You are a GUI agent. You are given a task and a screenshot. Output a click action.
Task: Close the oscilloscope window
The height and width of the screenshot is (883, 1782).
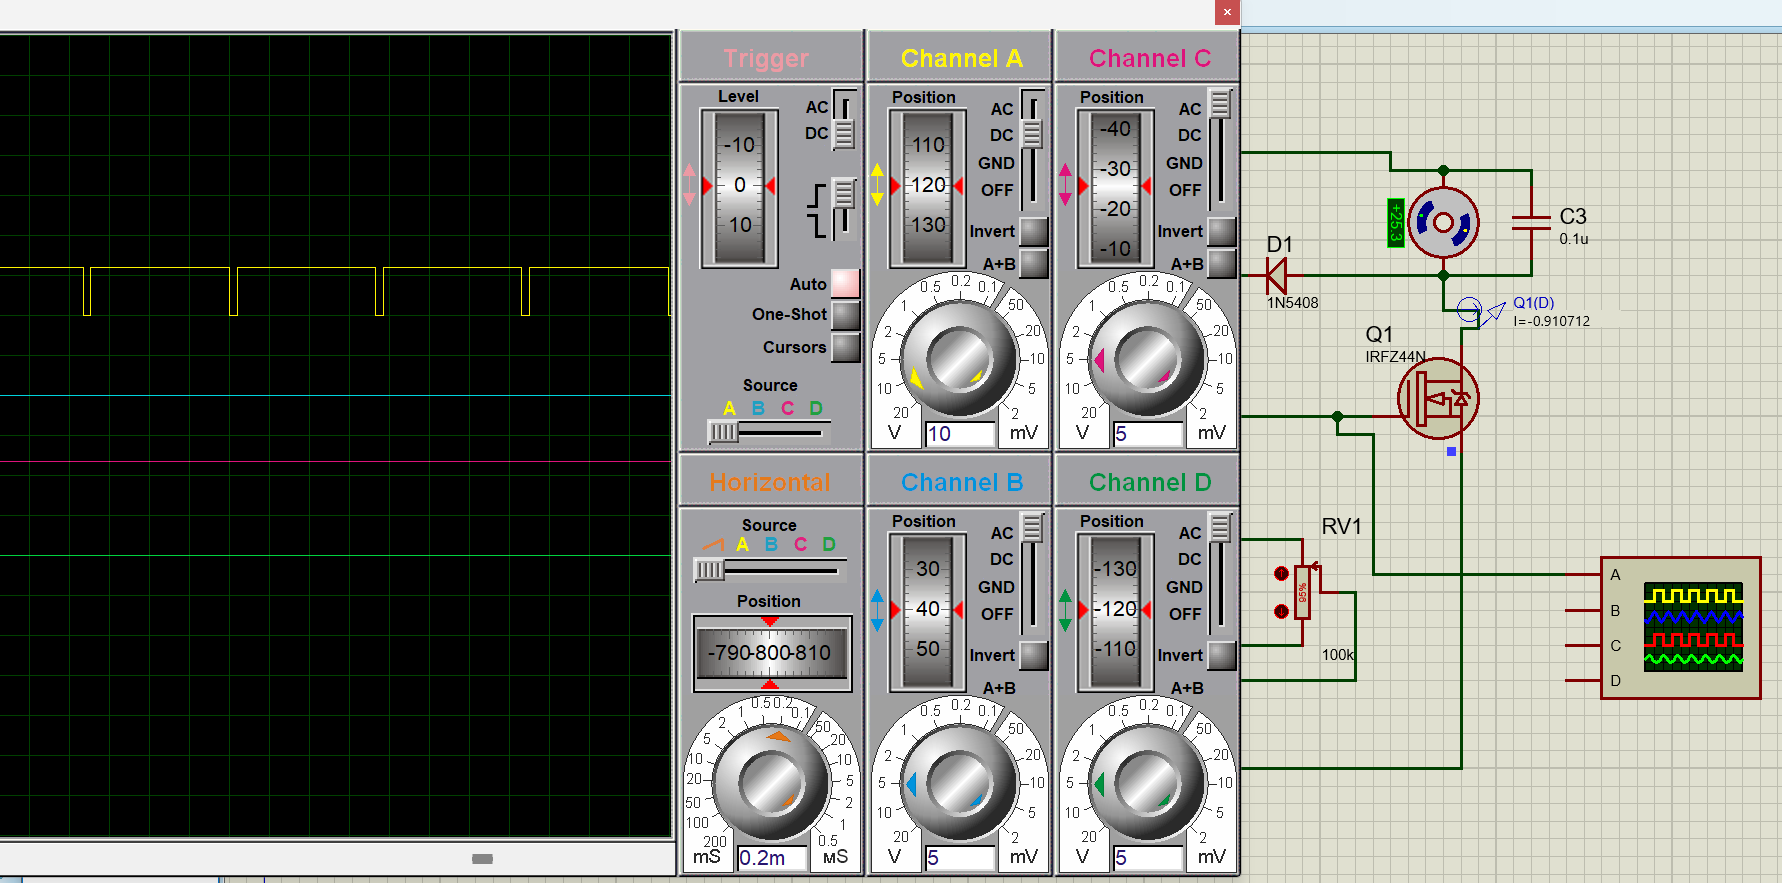pyautogui.click(x=1227, y=12)
